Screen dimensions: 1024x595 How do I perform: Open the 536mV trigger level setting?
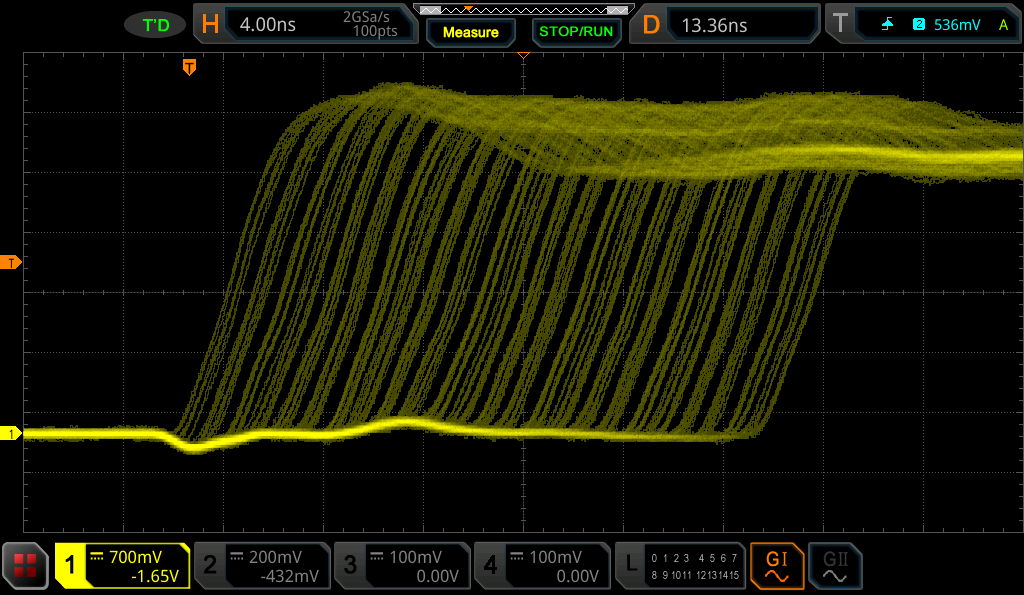pyautogui.click(x=957, y=25)
